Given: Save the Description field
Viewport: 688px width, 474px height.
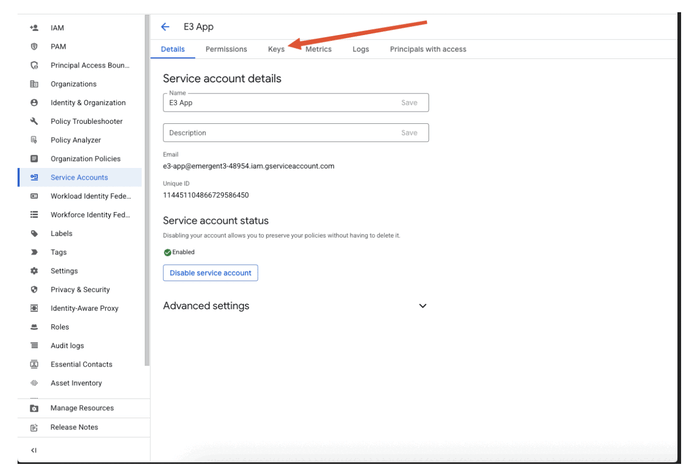Looking at the screenshot, I should (409, 133).
